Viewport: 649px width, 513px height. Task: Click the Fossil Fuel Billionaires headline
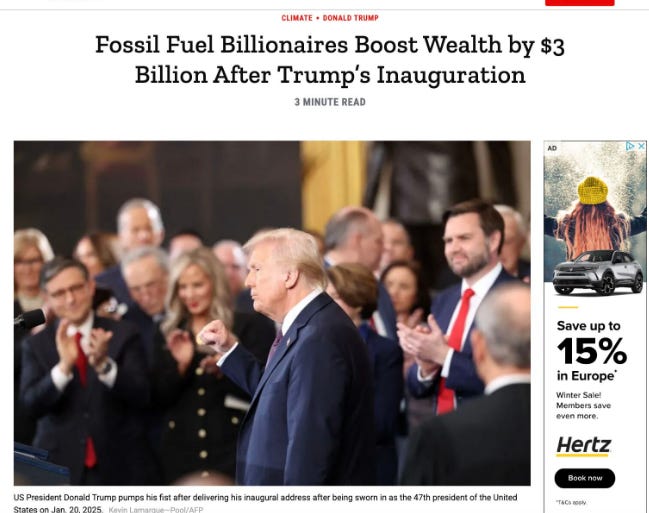click(330, 60)
